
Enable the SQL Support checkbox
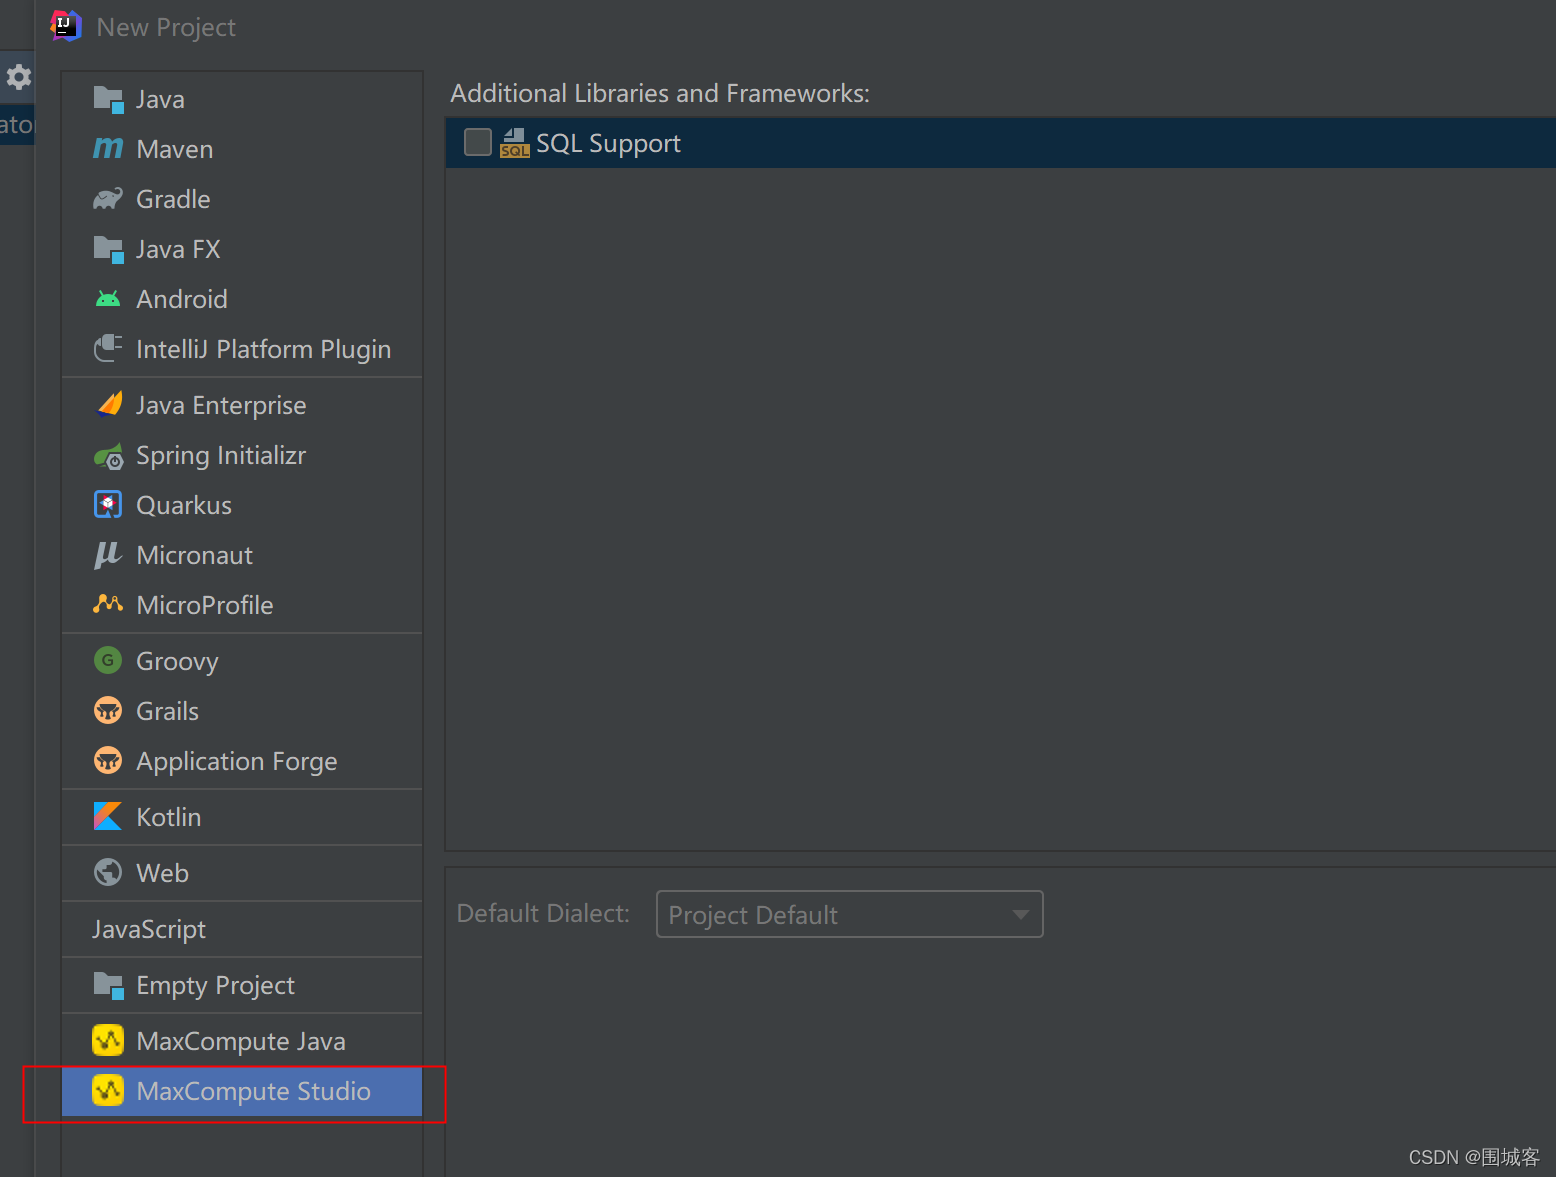[x=478, y=142]
